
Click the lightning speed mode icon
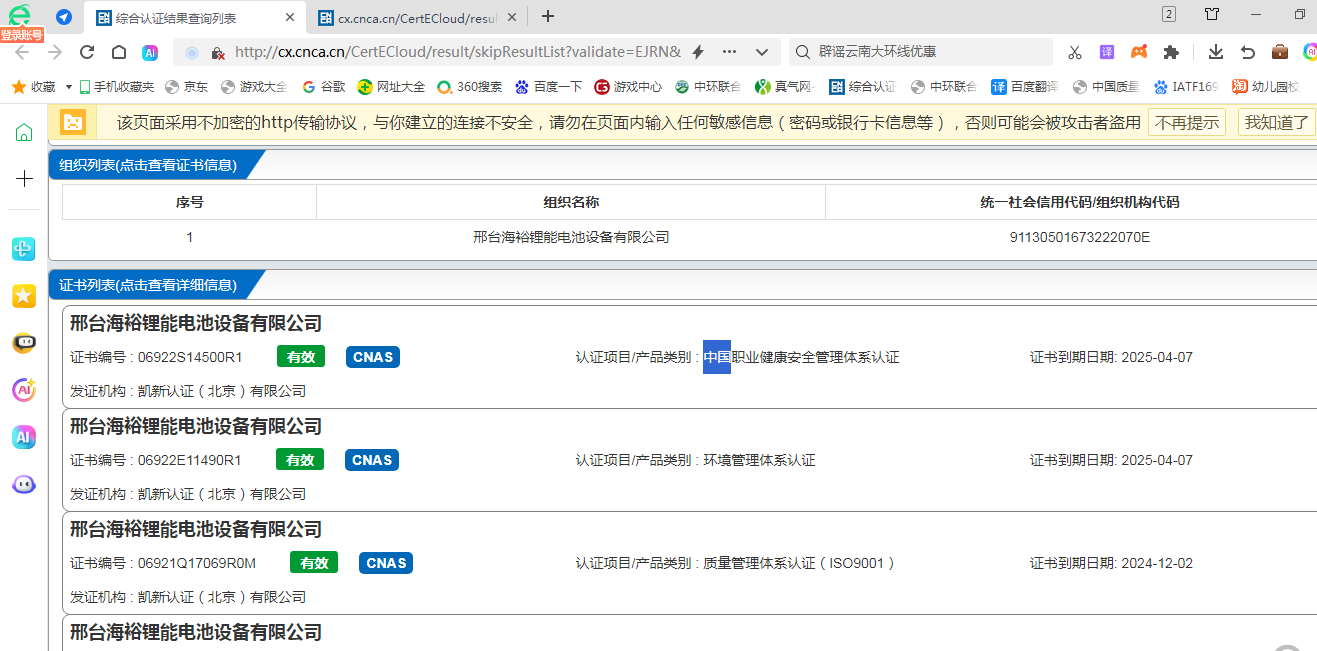tap(698, 52)
